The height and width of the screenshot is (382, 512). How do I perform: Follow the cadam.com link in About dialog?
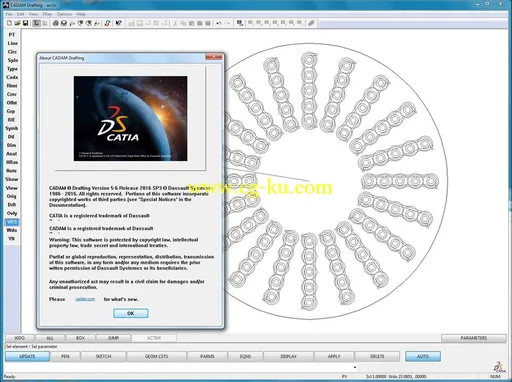pyautogui.click(x=85, y=299)
